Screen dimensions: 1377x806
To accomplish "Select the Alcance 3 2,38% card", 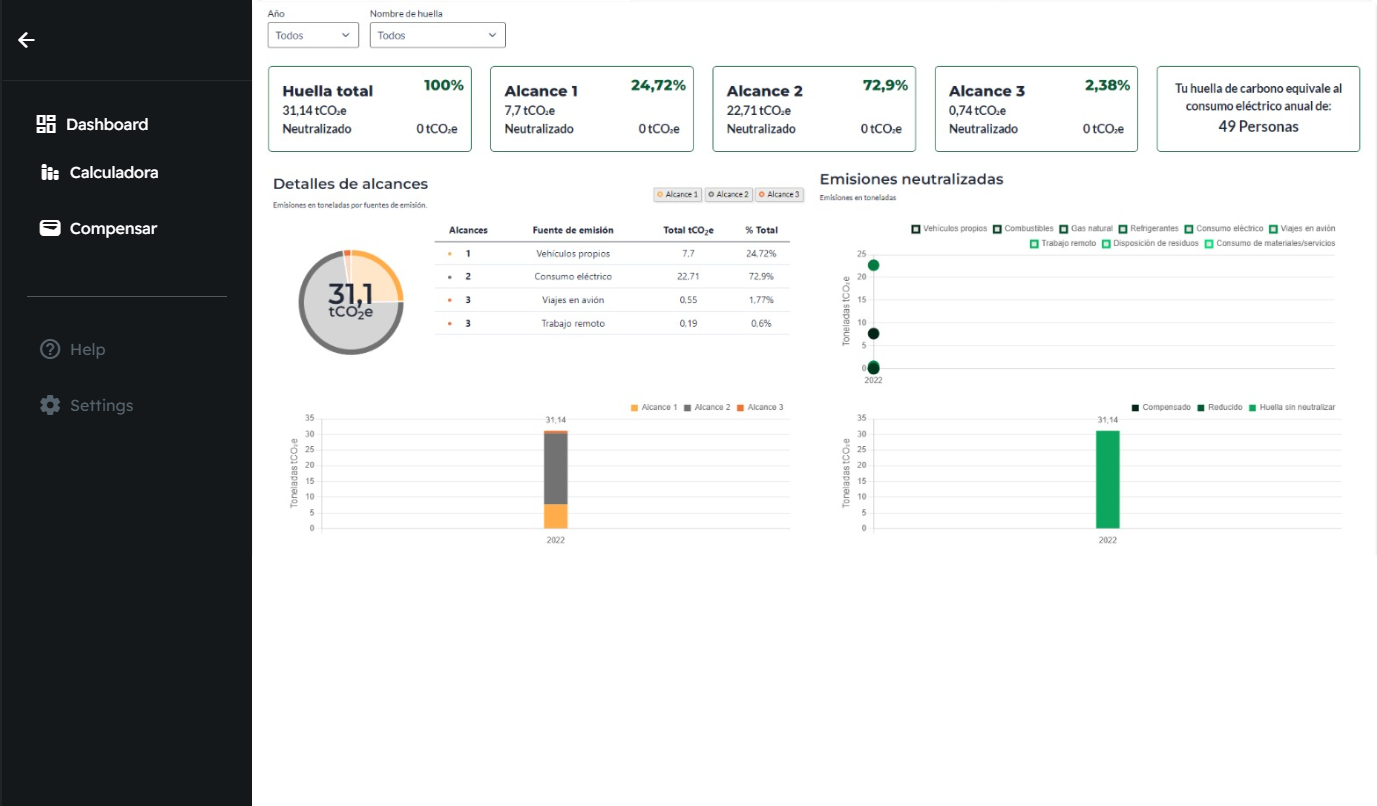I will point(1036,109).
